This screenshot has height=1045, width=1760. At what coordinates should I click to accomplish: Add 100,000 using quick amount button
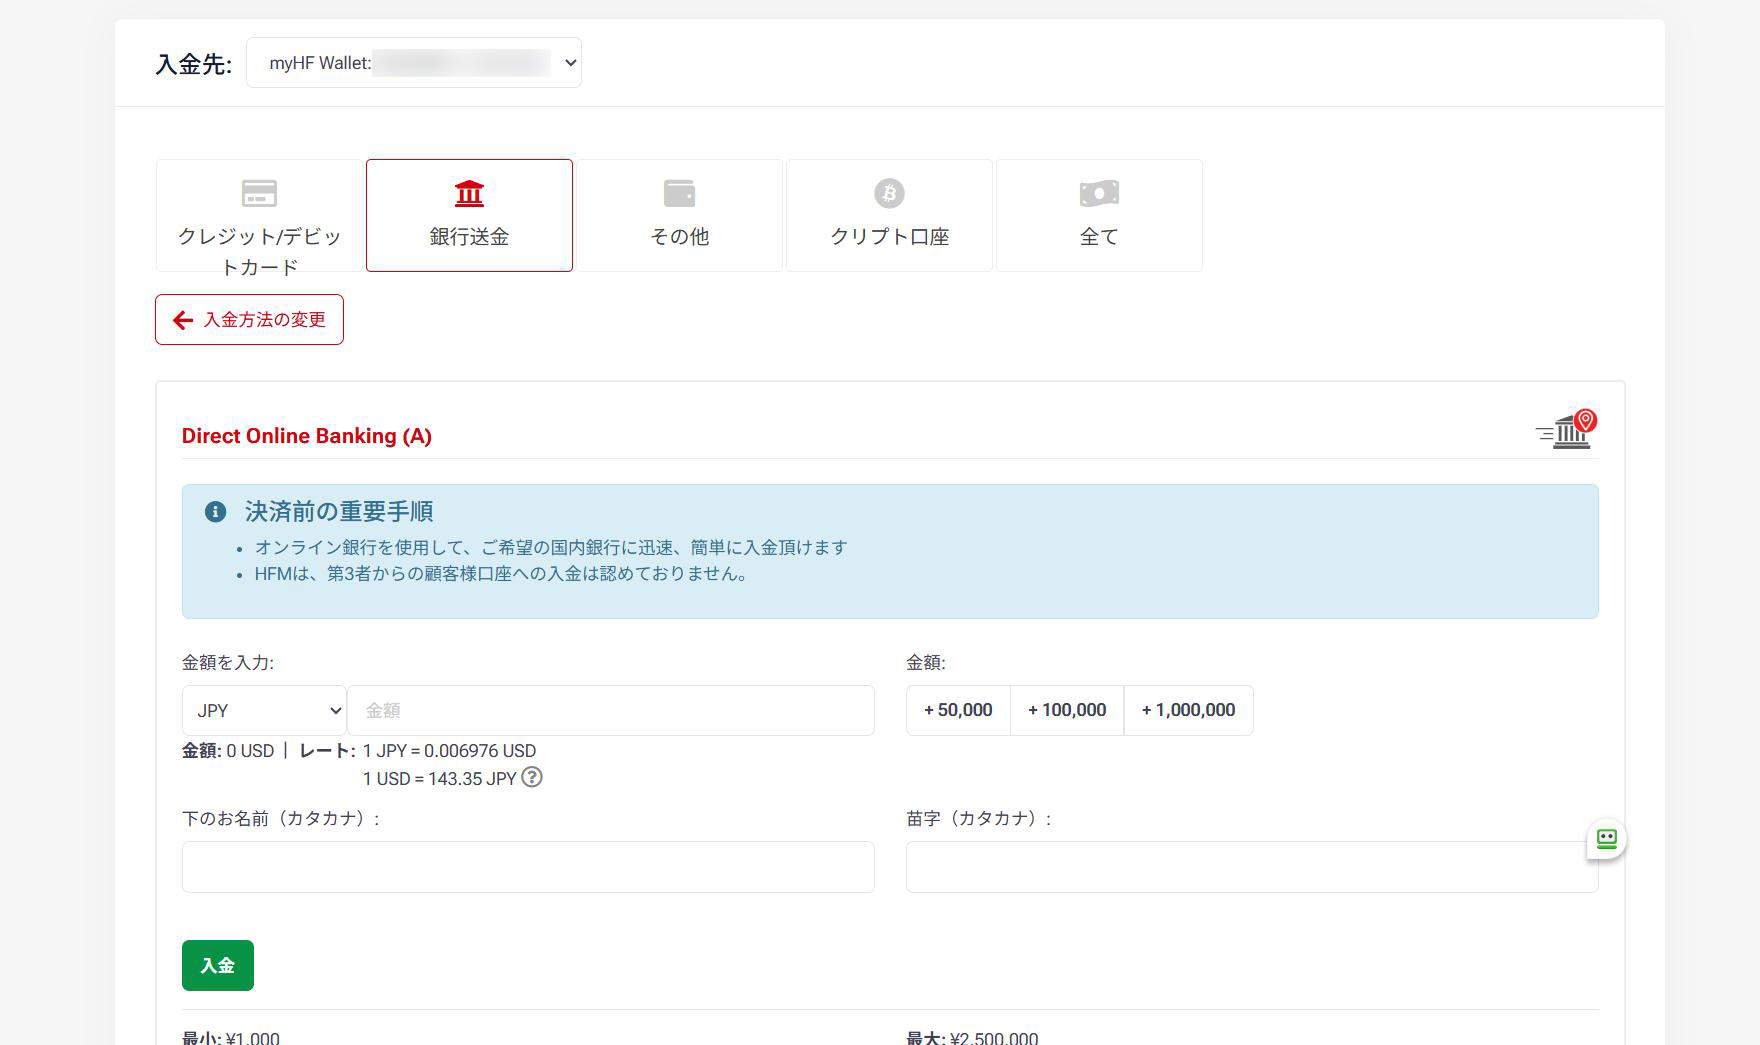1067,711
